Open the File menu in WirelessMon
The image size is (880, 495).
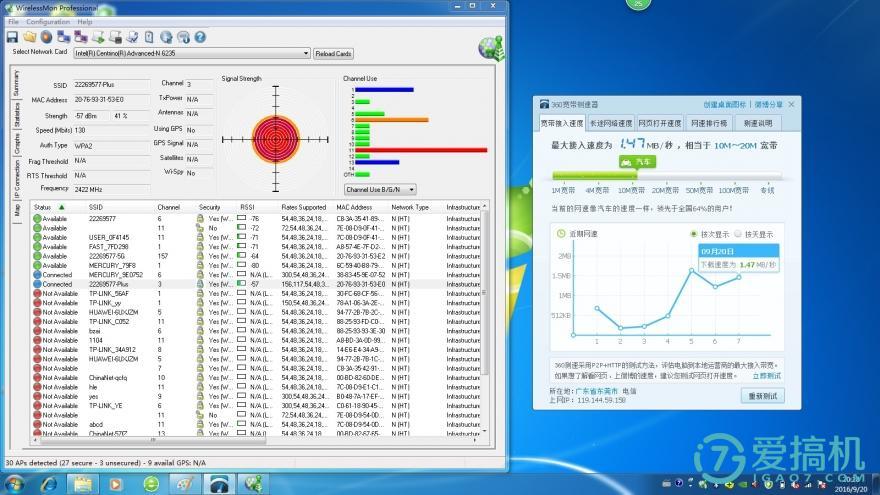[13, 22]
